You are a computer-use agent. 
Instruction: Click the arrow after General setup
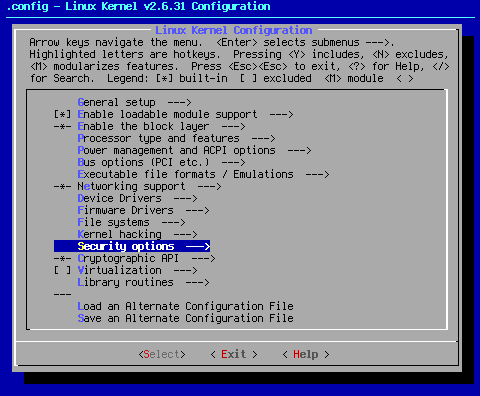coord(179,102)
